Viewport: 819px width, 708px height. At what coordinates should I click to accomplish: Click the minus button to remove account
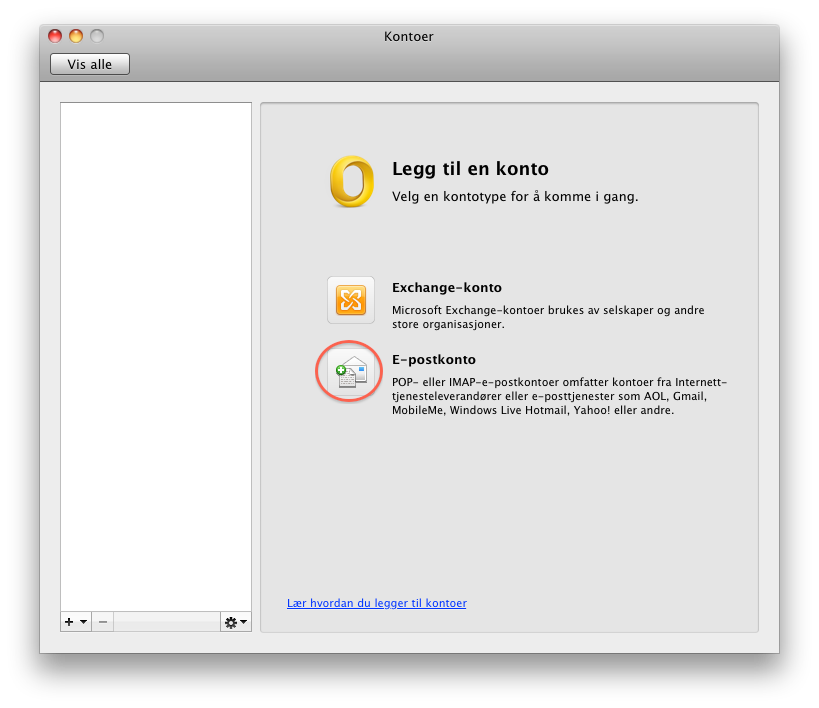[103, 622]
